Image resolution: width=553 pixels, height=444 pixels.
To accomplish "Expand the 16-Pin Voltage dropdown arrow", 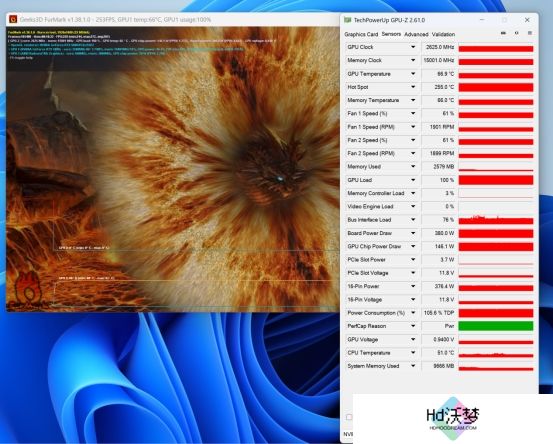I will (413, 299).
